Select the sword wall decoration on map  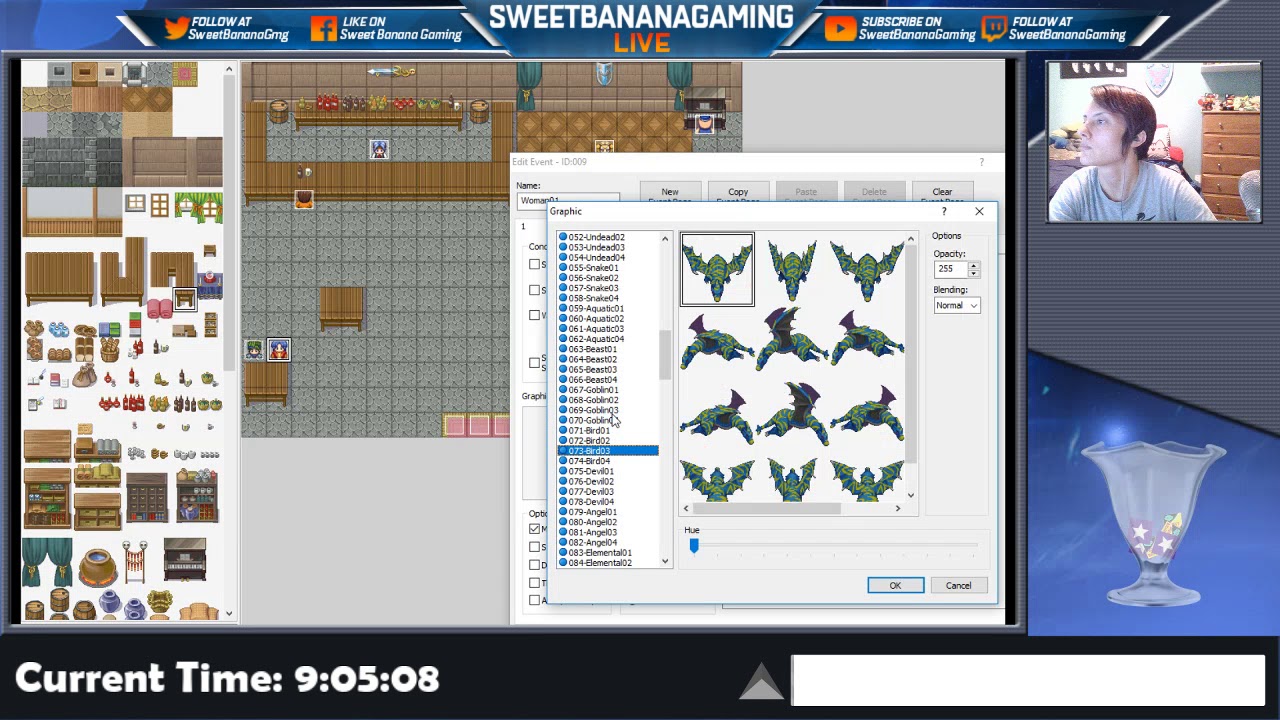[x=391, y=72]
